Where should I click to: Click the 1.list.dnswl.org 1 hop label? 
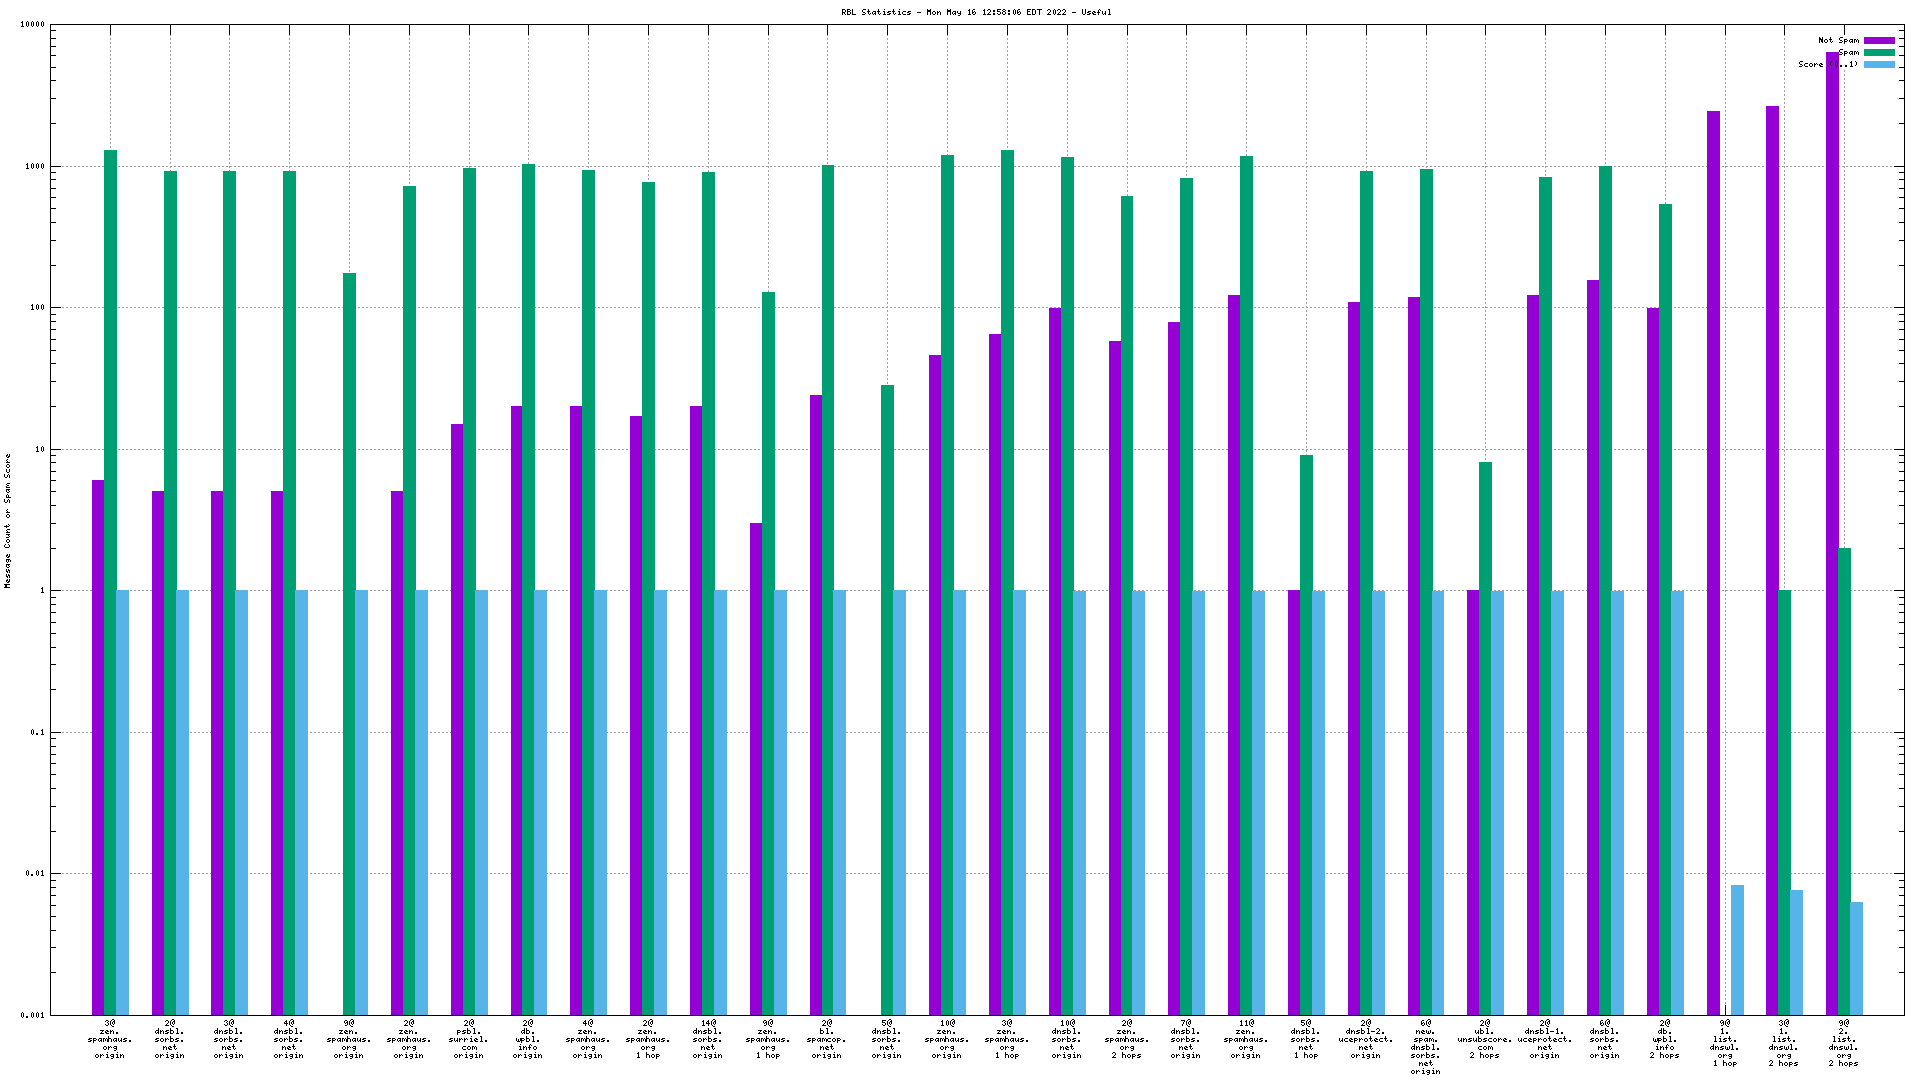click(1724, 1043)
